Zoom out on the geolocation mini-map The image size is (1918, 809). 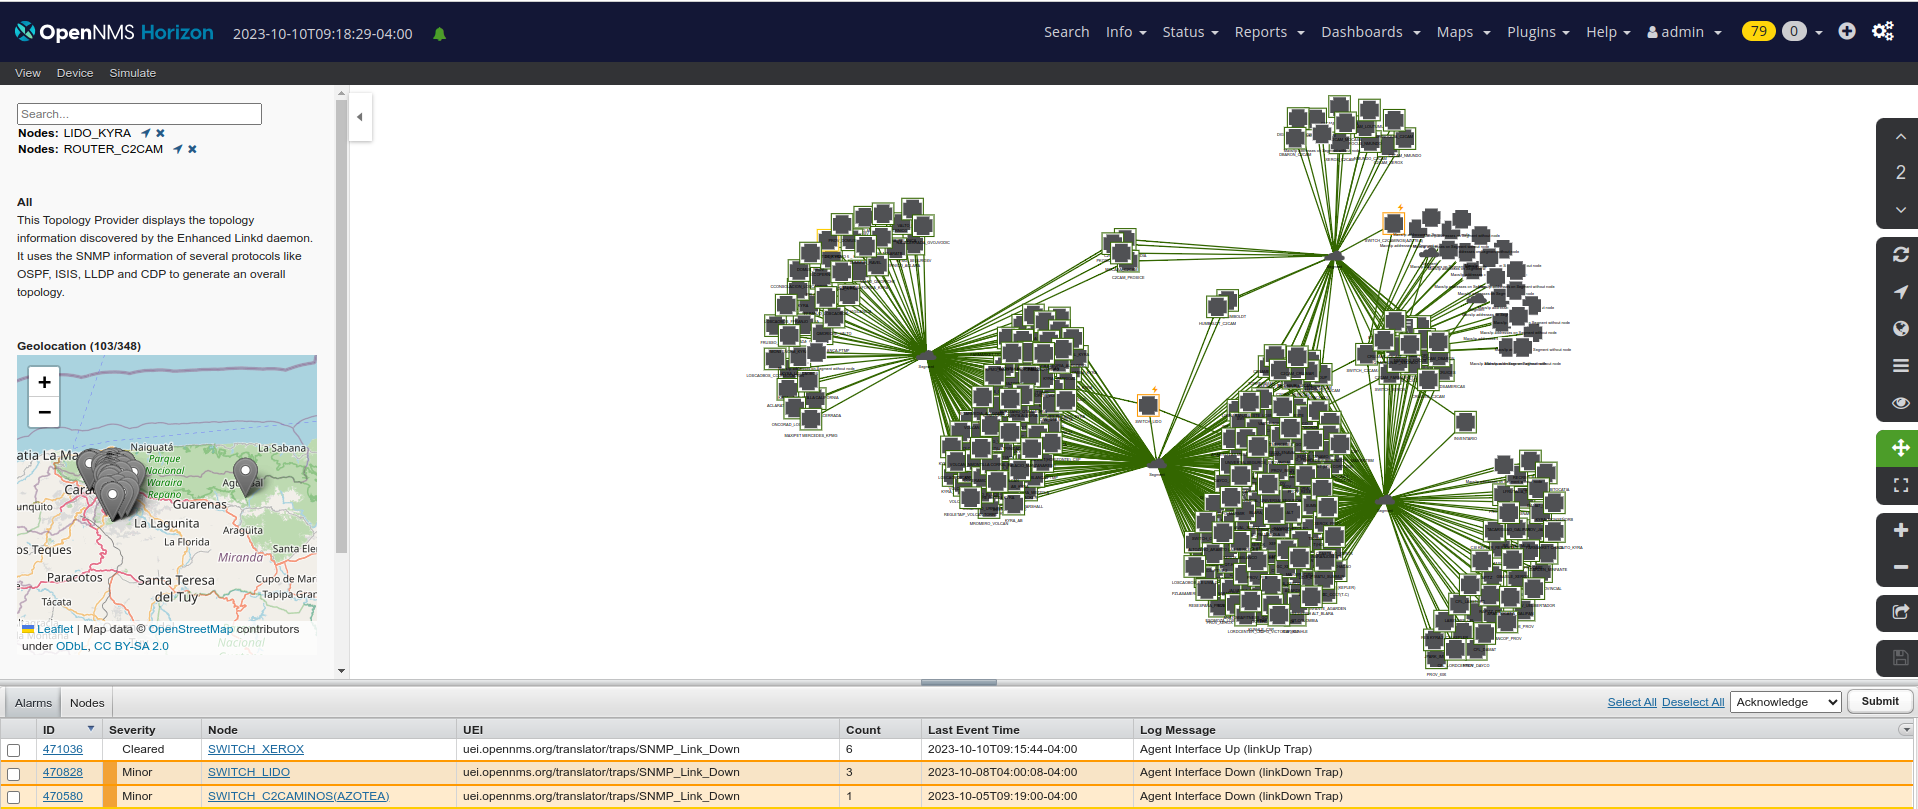coord(44,412)
